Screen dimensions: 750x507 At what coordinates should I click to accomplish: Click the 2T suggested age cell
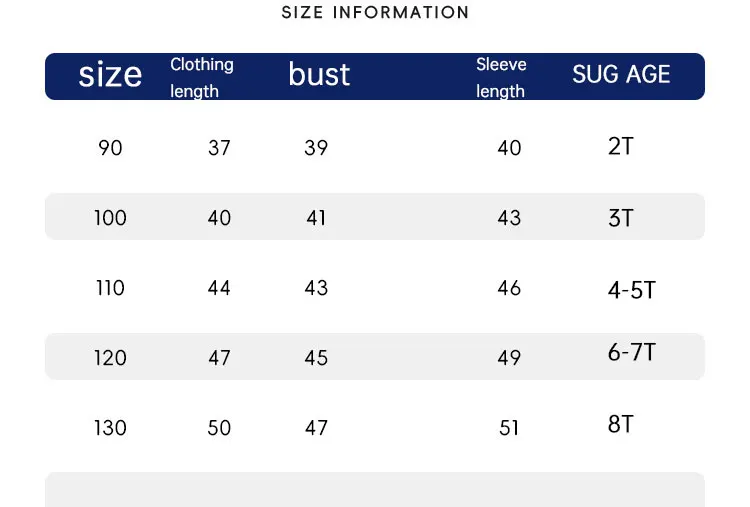(x=620, y=146)
